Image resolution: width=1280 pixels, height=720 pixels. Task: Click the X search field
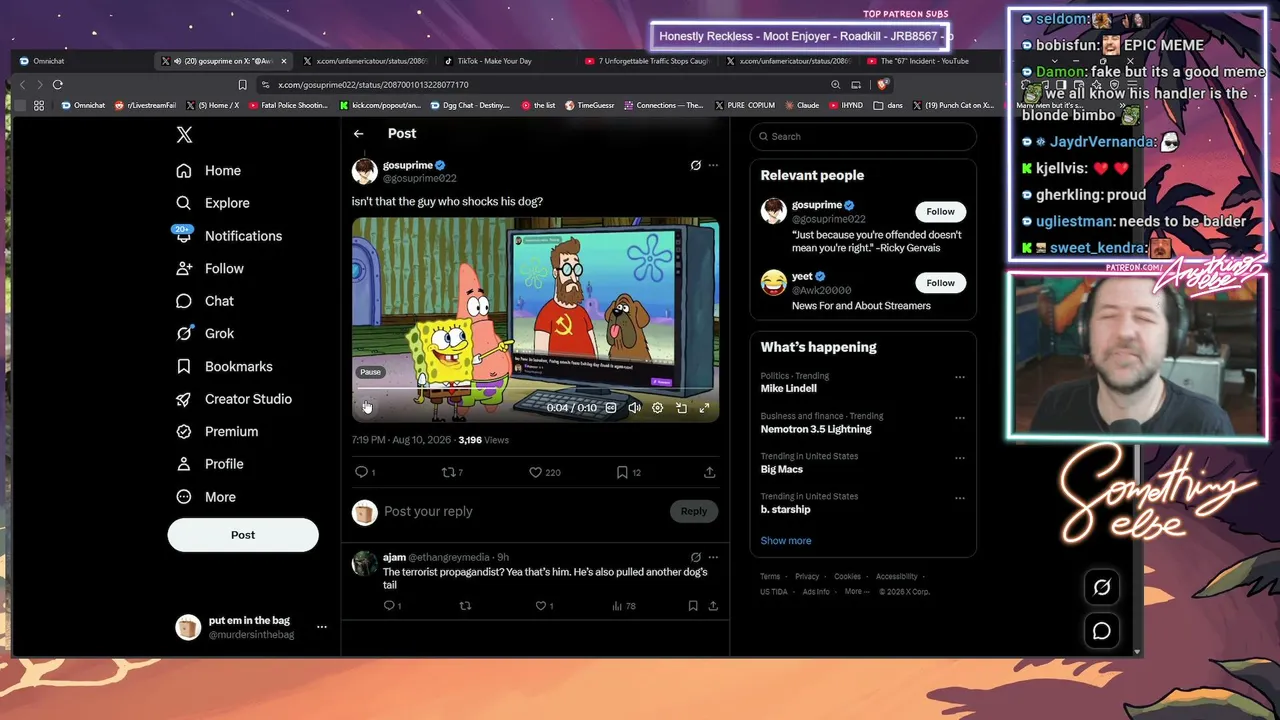[x=863, y=137]
